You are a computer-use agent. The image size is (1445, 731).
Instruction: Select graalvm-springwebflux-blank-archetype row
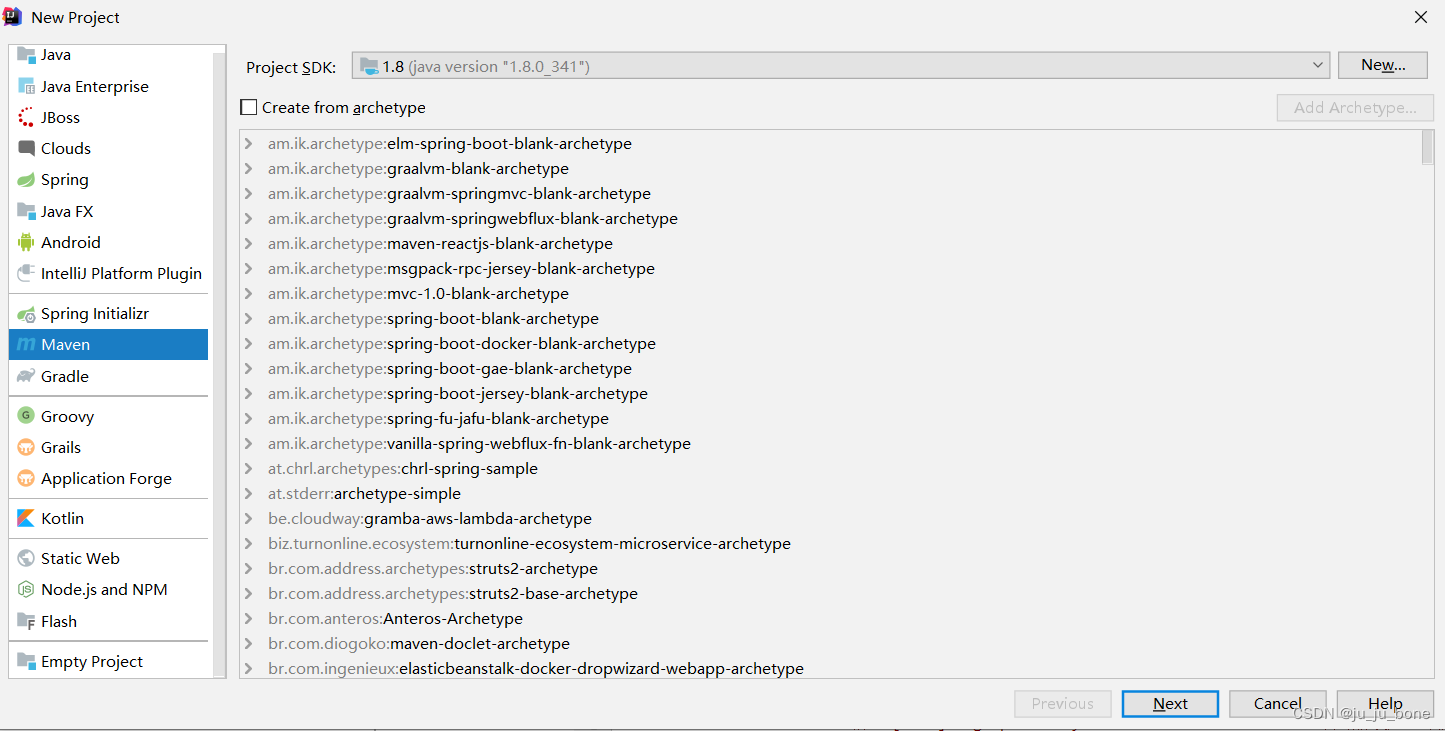[829, 218]
